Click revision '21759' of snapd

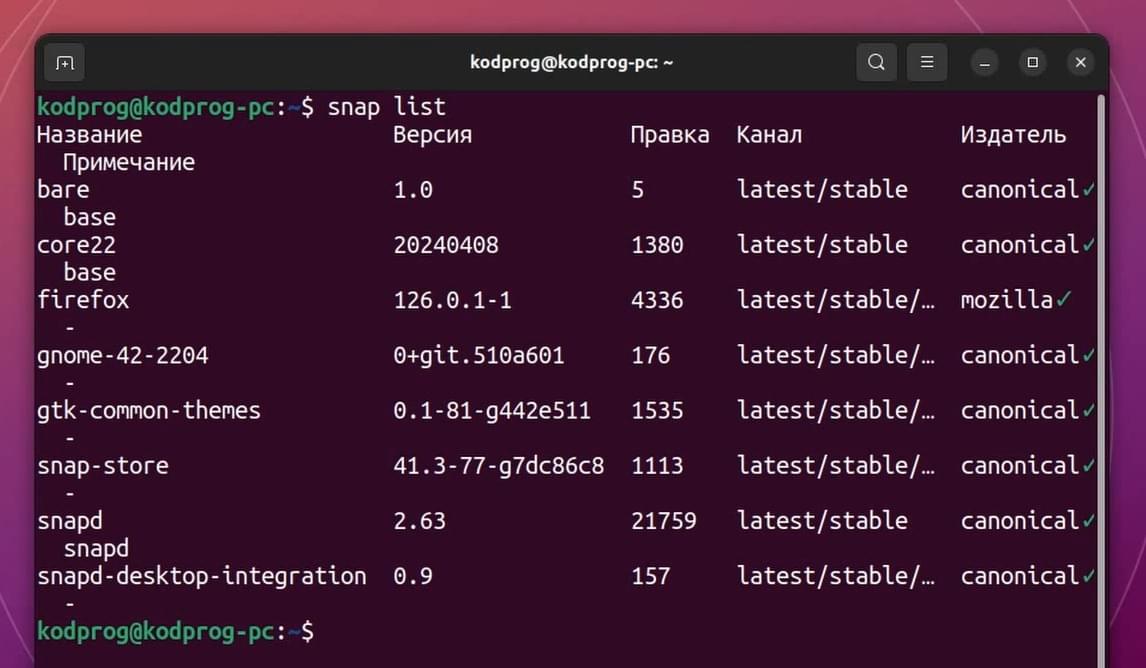664,521
